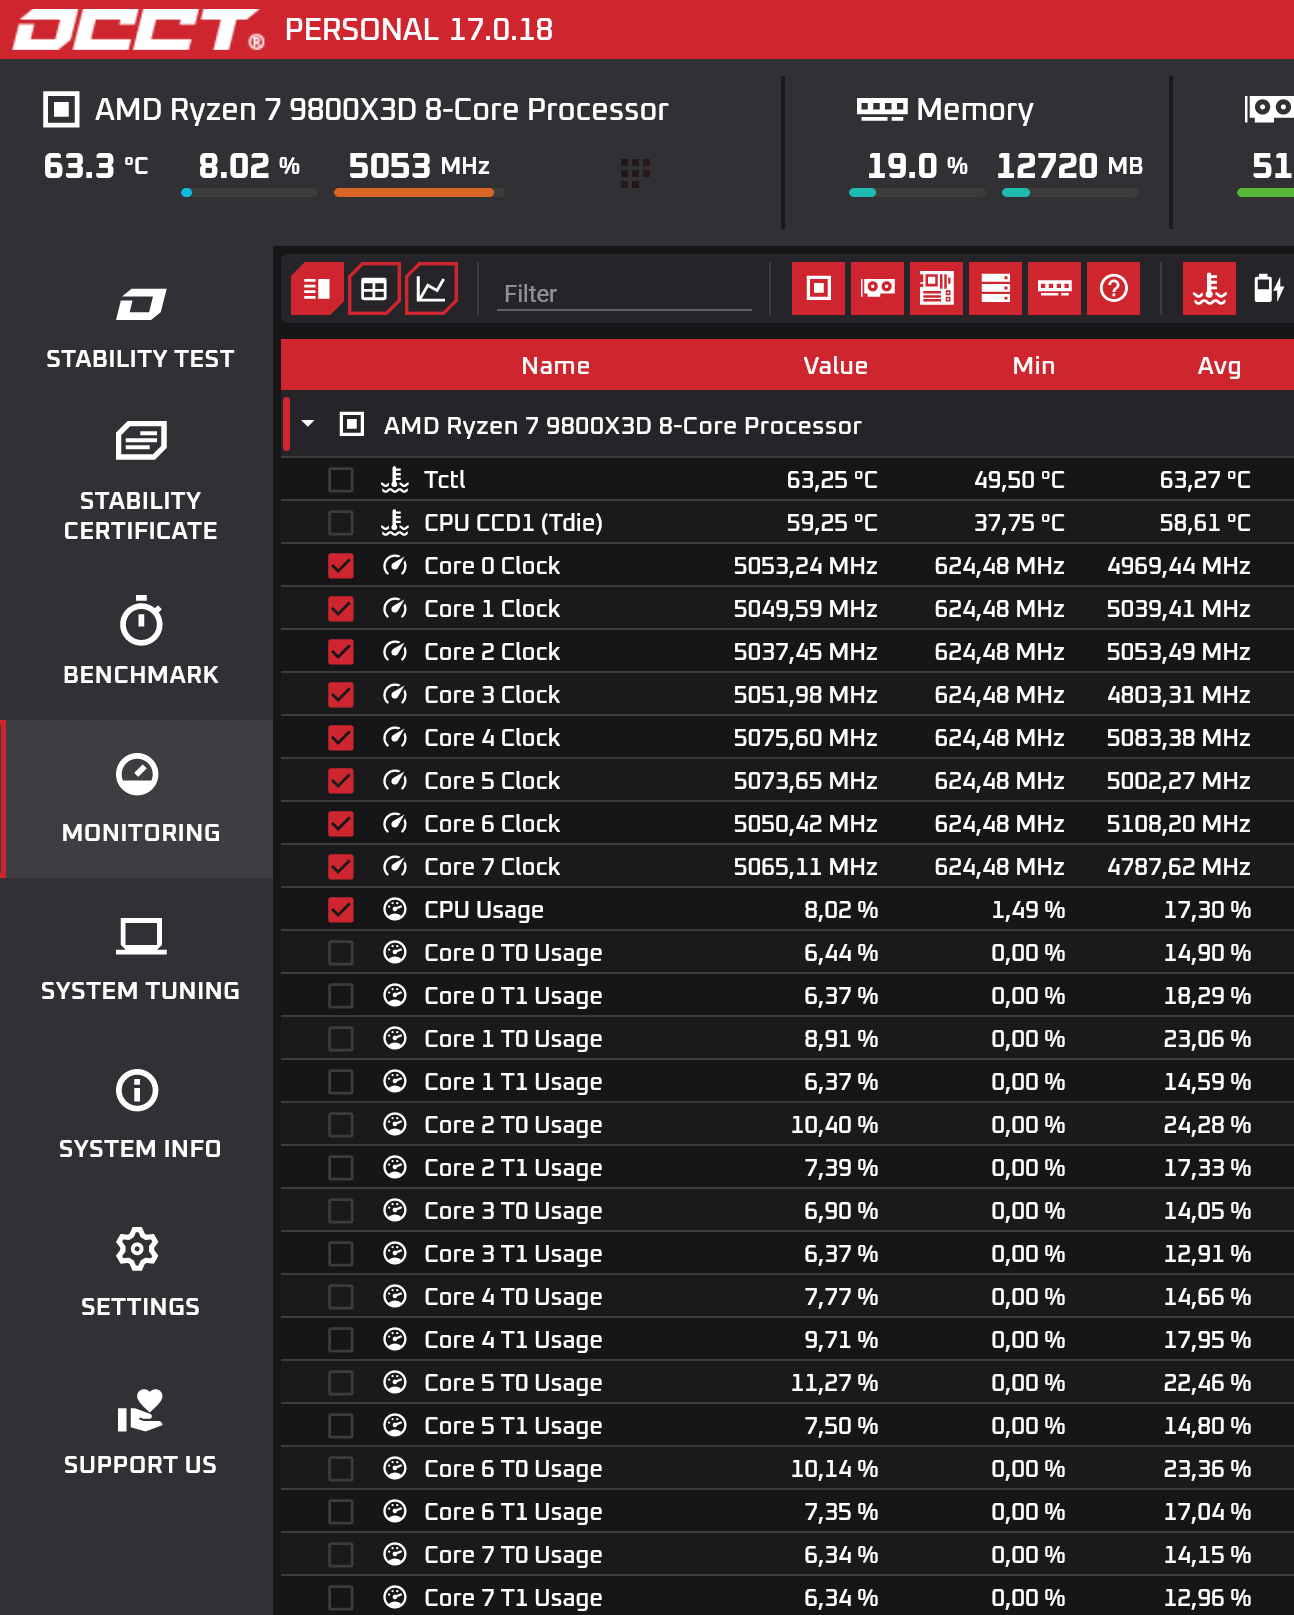The image size is (1294, 1615).
Task: Switch to graph view mode icon
Action: pyautogui.click(x=432, y=289)
